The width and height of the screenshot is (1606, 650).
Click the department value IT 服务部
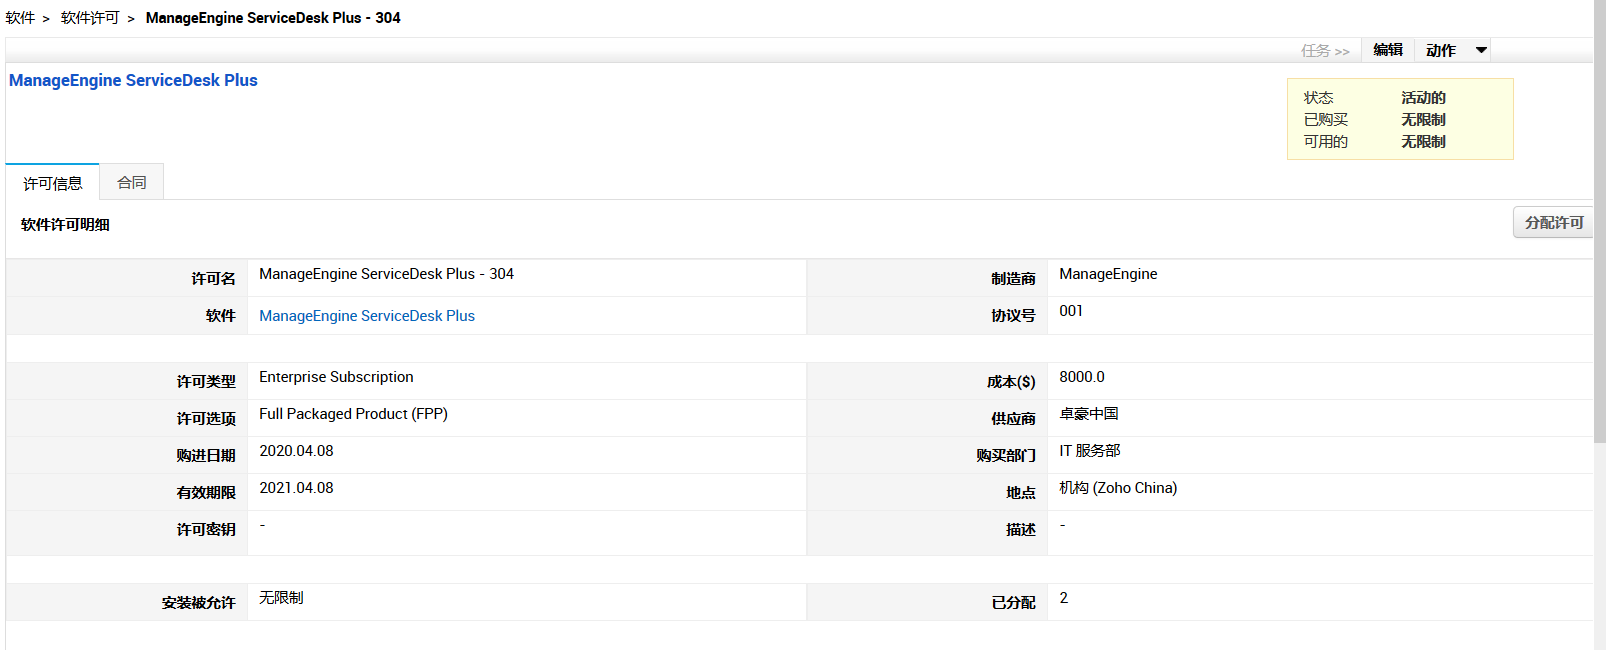[1090, 451]
